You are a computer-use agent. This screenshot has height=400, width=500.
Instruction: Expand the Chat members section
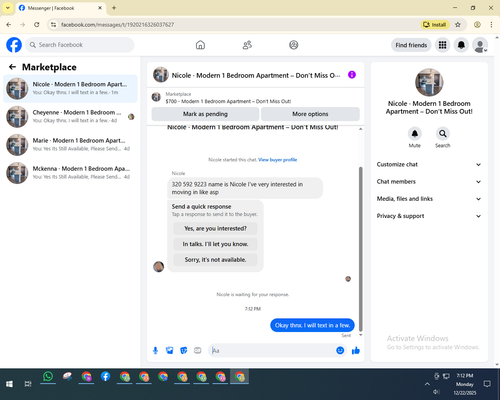click(429, 182)
